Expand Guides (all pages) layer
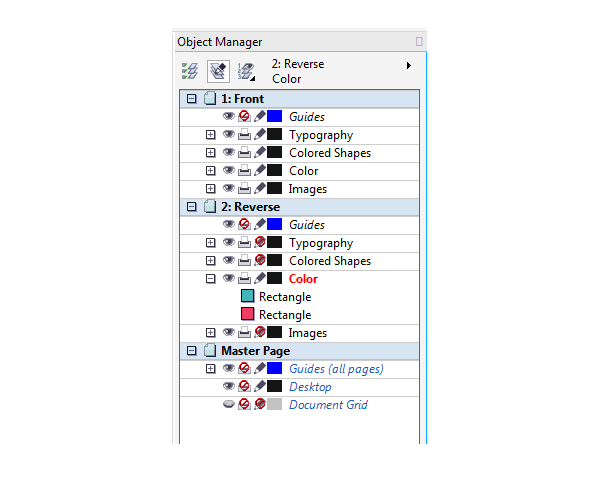The height and width of the screenshot is (478, 600). point(210,369)
